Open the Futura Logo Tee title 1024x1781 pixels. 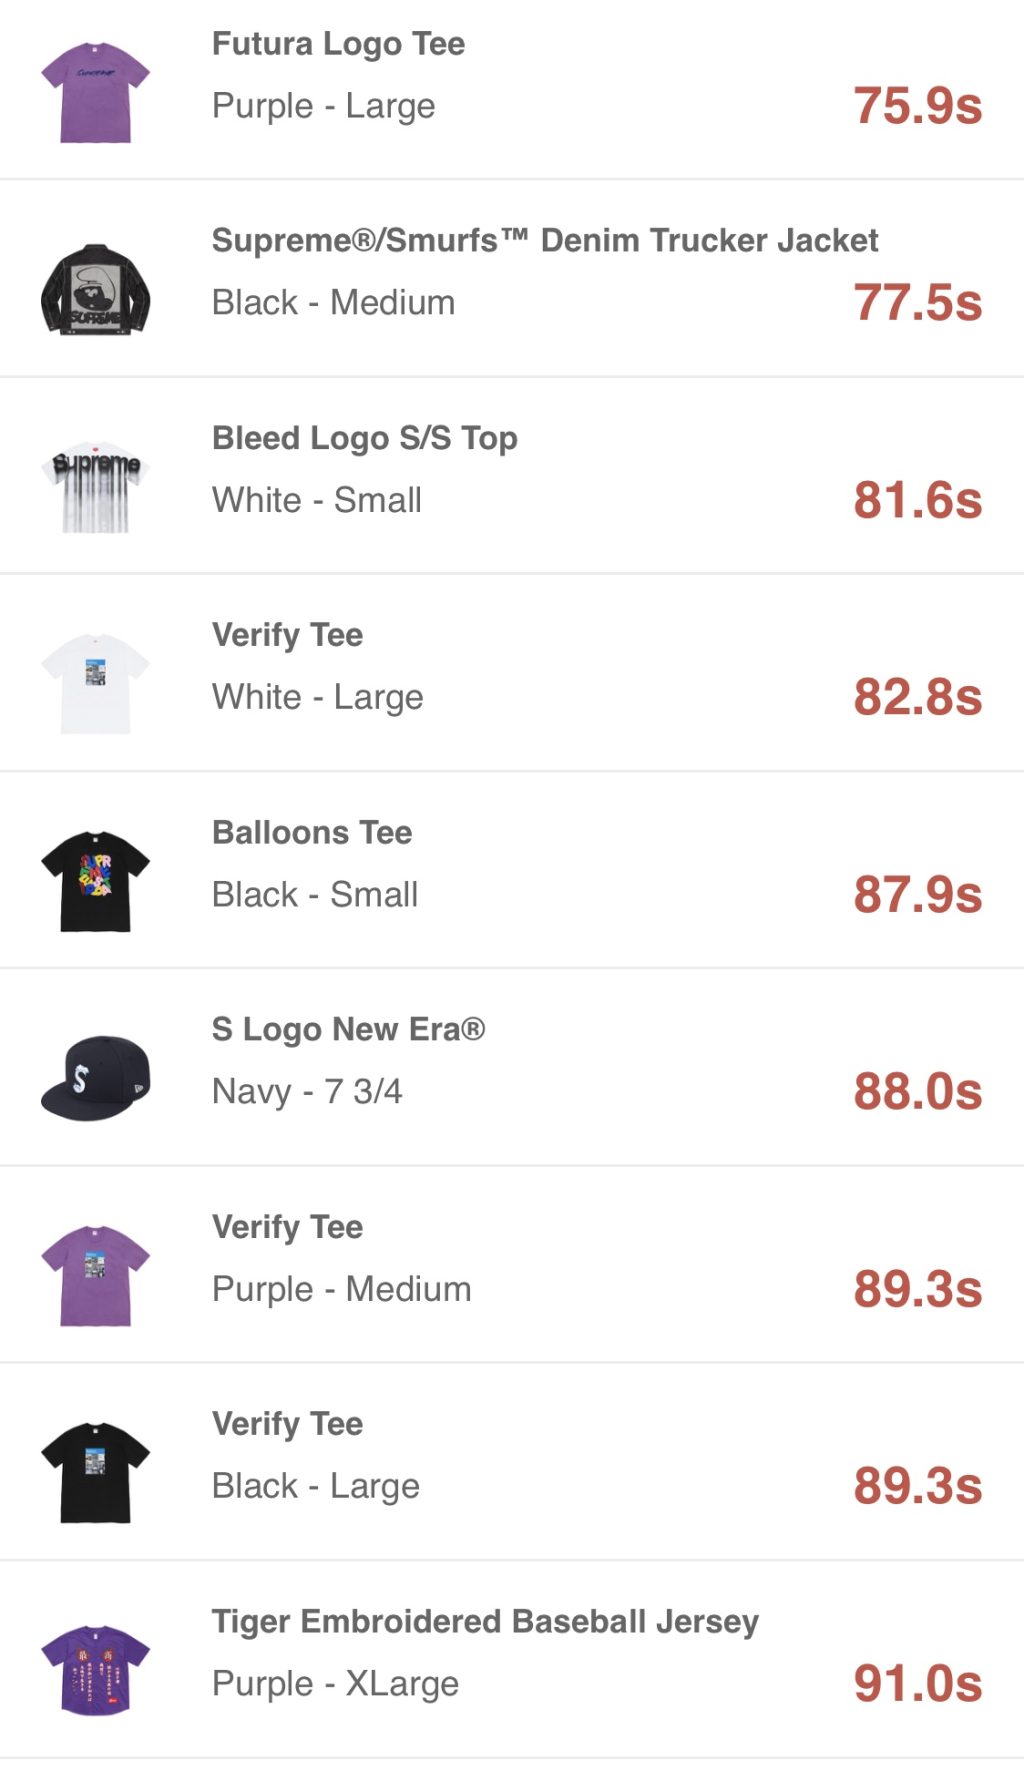(338, 44)
